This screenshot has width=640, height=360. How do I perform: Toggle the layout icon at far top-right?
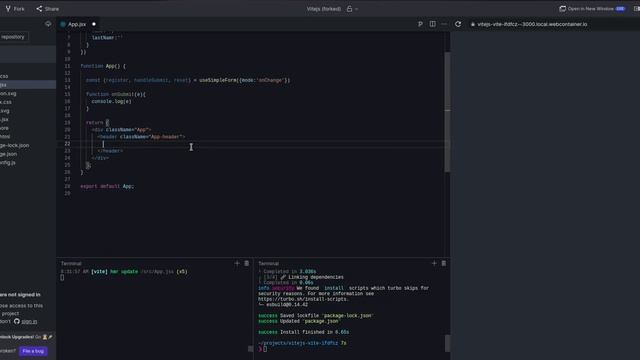tap(637, 9)
